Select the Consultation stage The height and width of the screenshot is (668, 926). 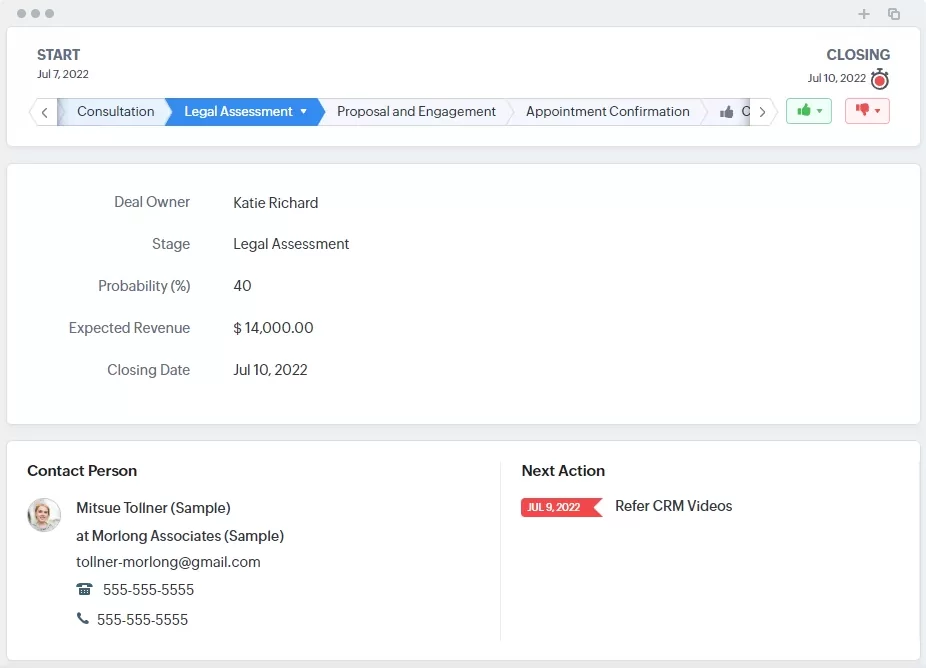115,112
